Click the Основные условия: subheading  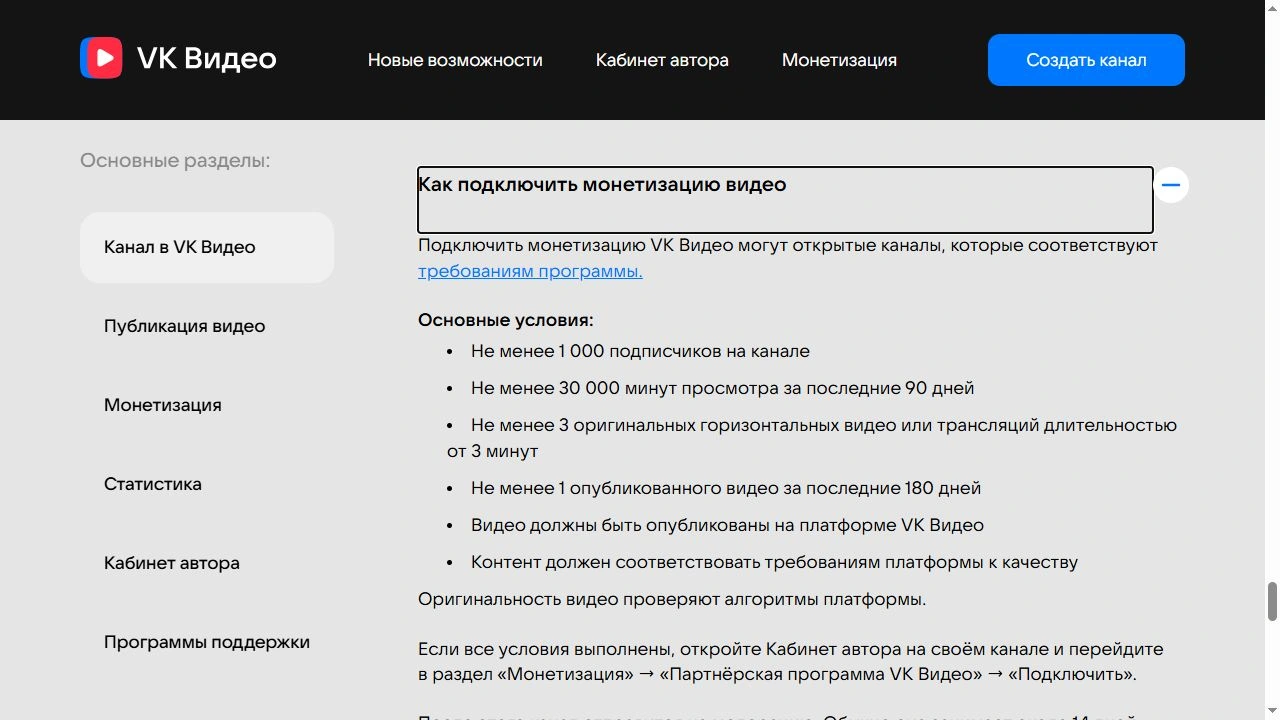coord(506,320)
